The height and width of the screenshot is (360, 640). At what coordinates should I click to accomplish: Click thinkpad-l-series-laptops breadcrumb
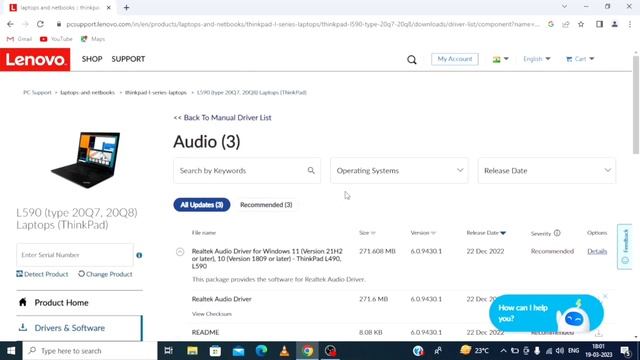click(156, 93)
